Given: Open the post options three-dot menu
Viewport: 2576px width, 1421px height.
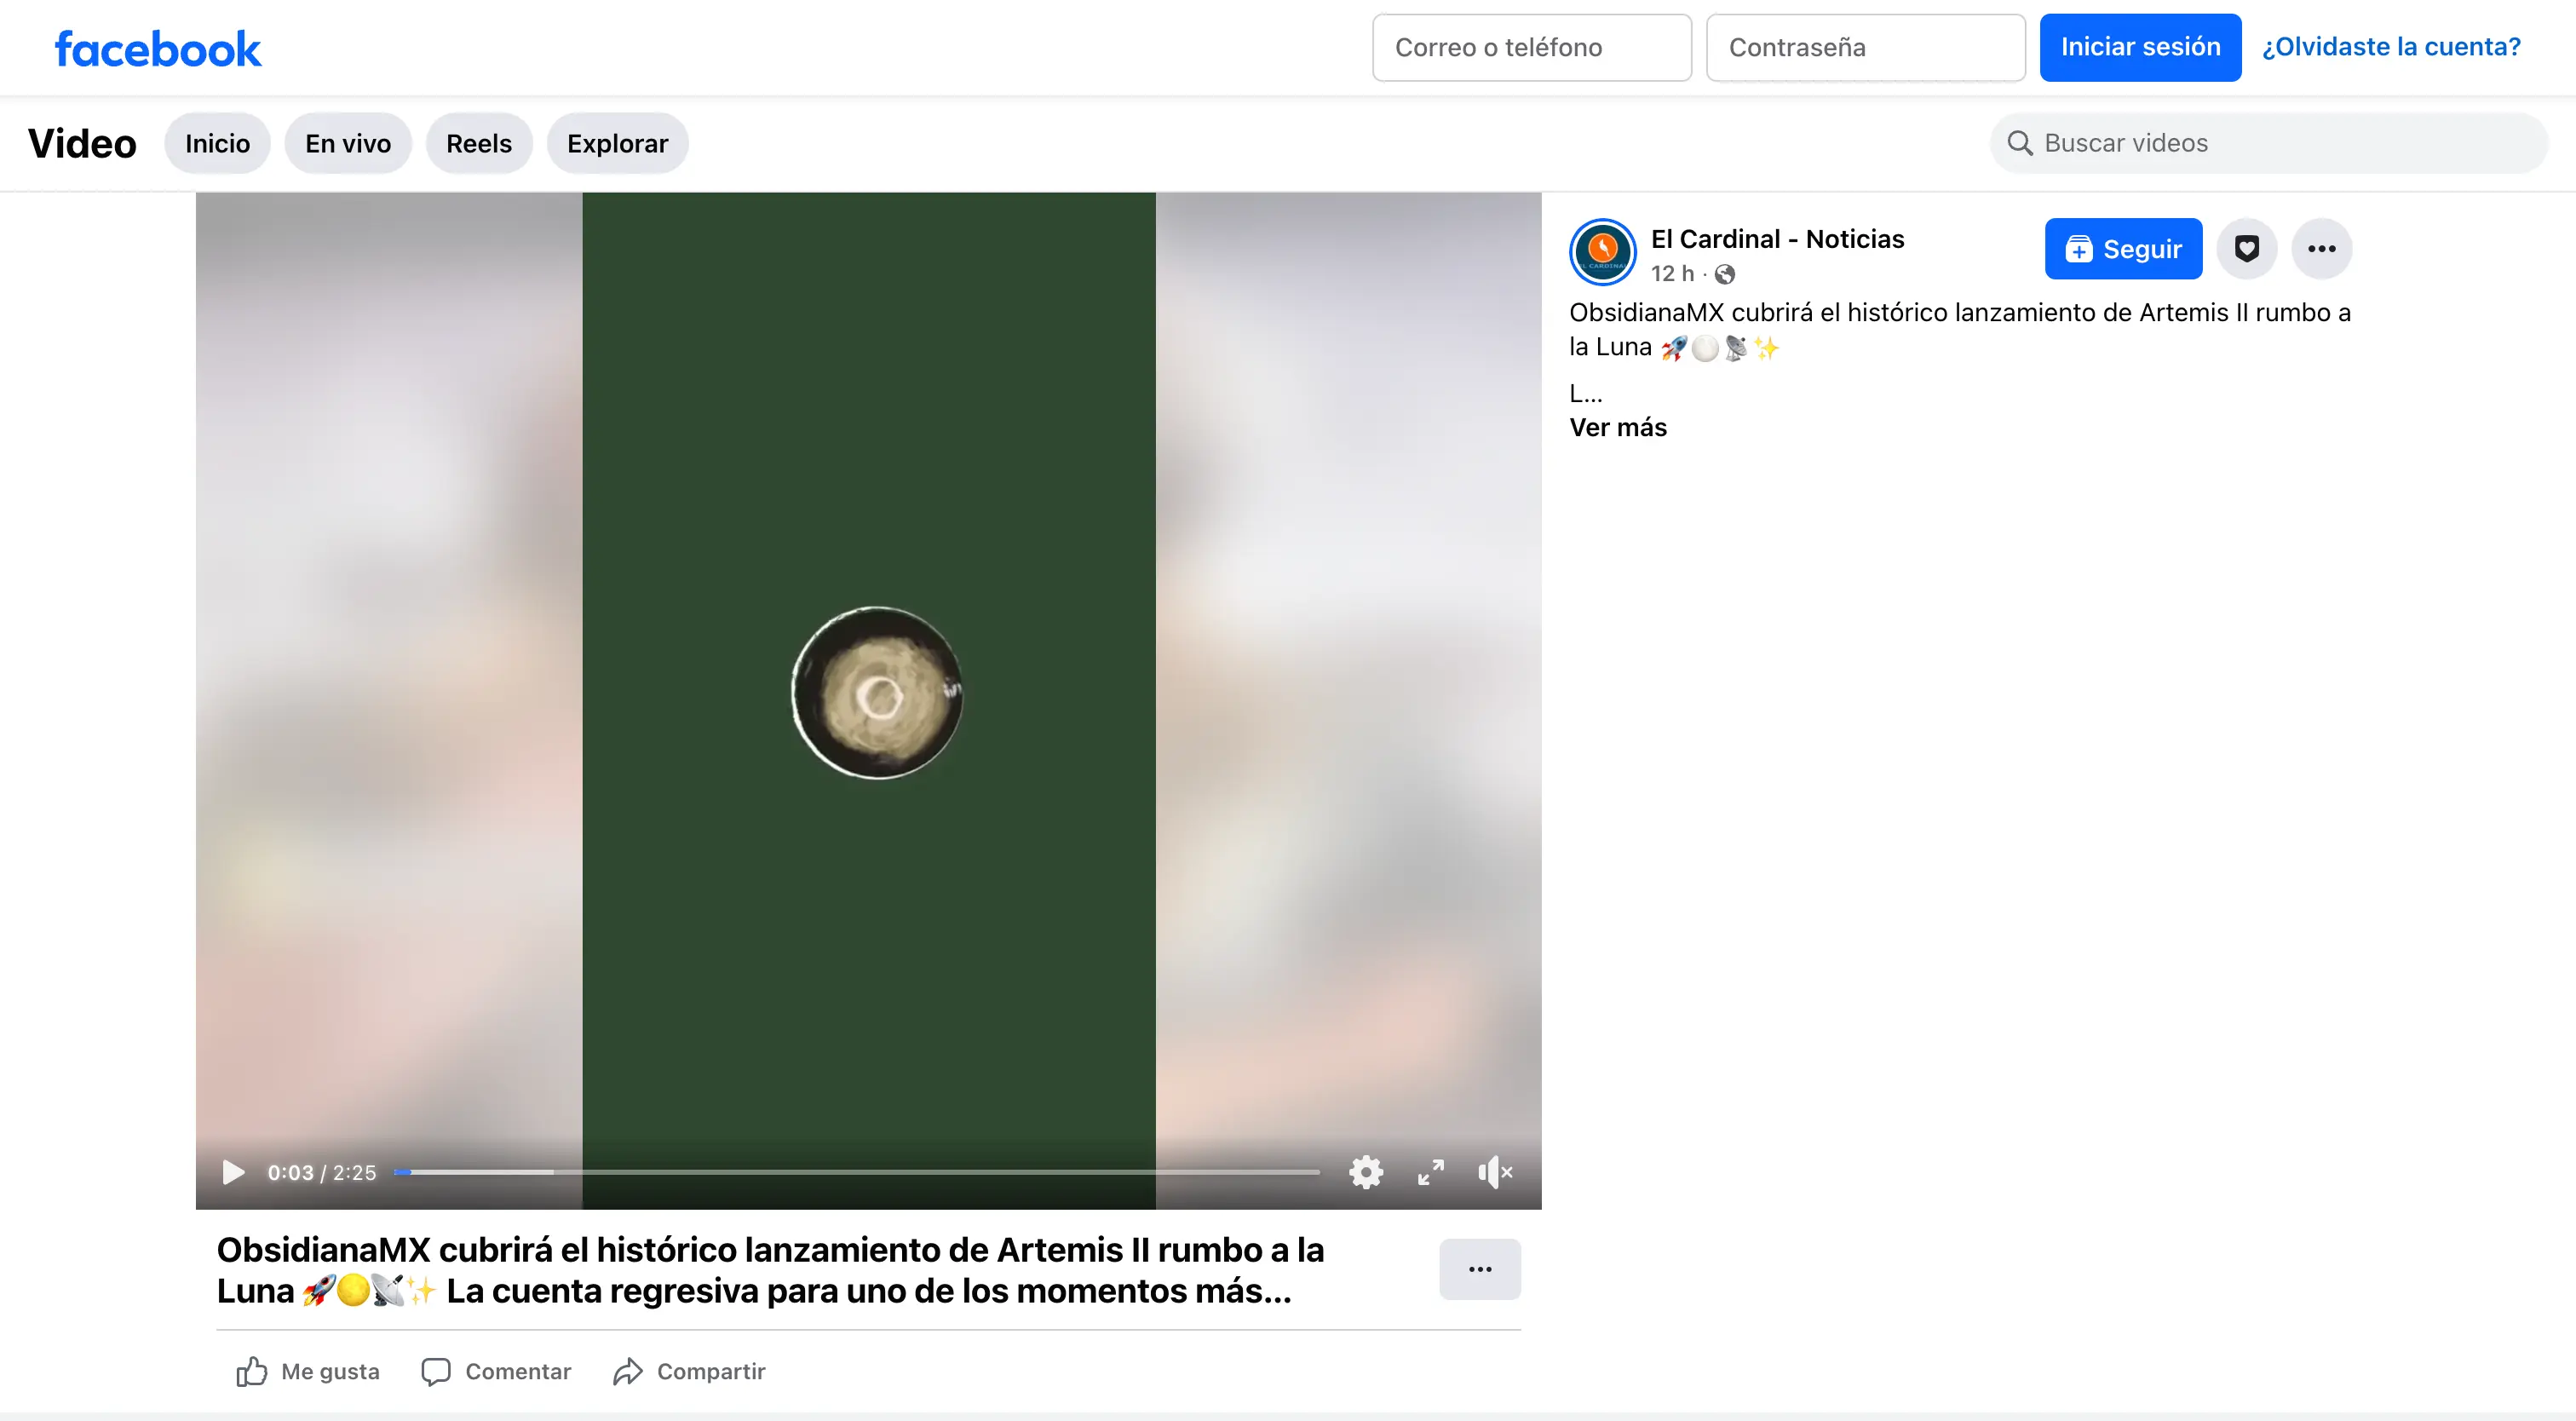Looking at the screenshot, I should pos(2321,249).
